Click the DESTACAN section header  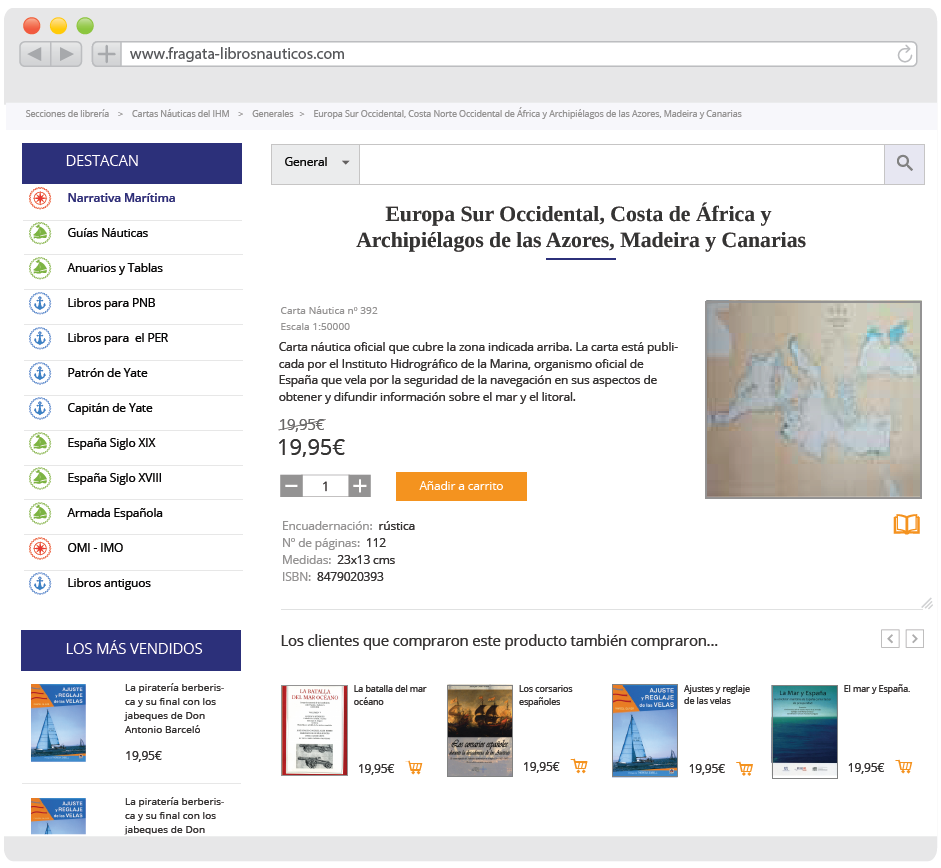pyautogui.click(x=132, y=163)
